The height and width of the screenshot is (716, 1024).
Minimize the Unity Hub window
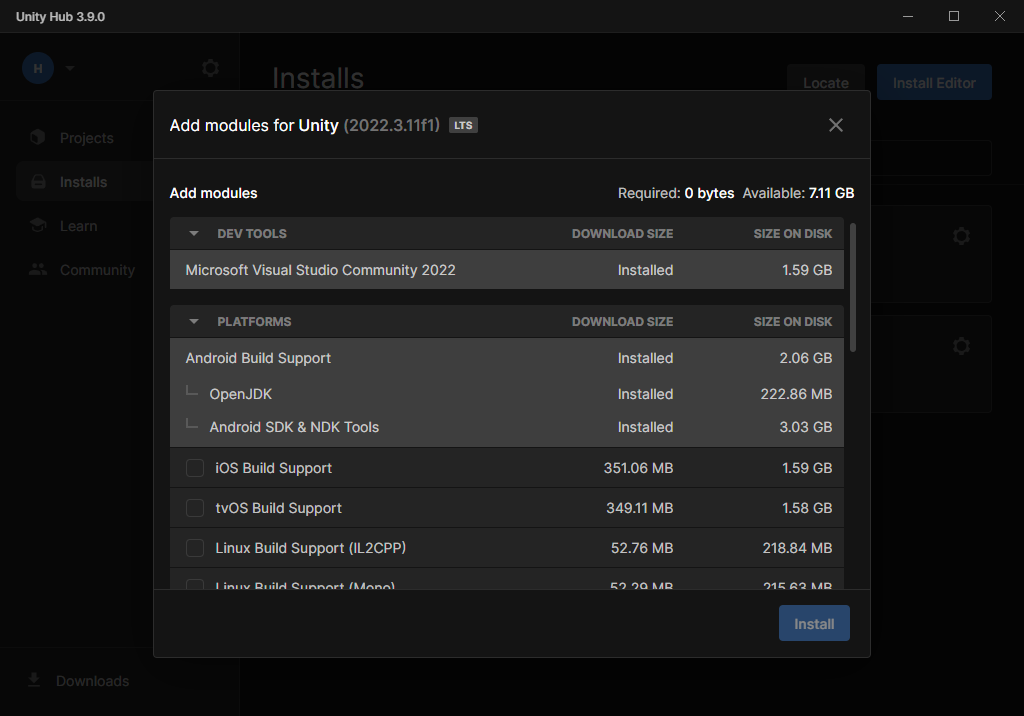[x=908, y=16]
